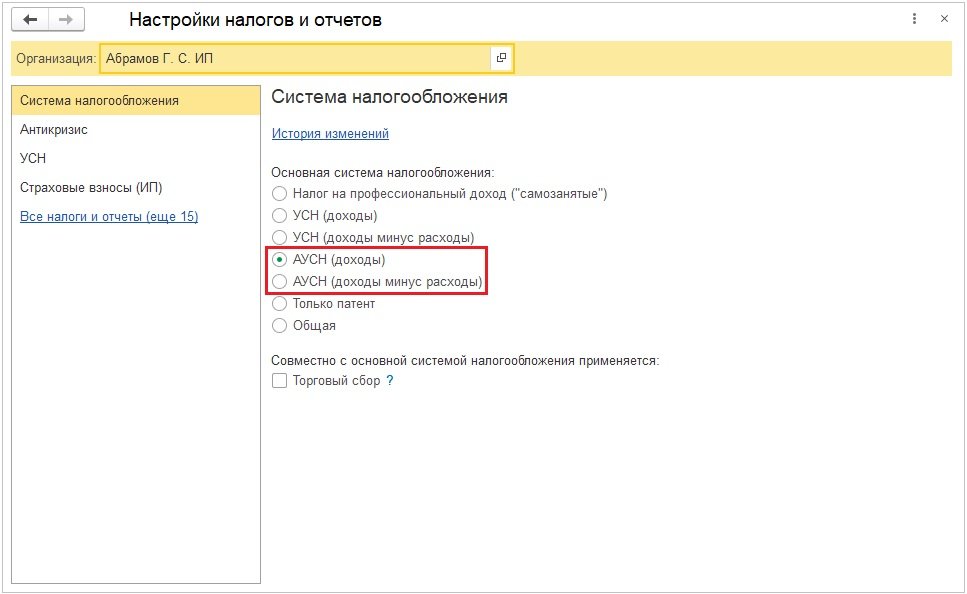
Task: Open История изменений link
Action: (330, 134)
